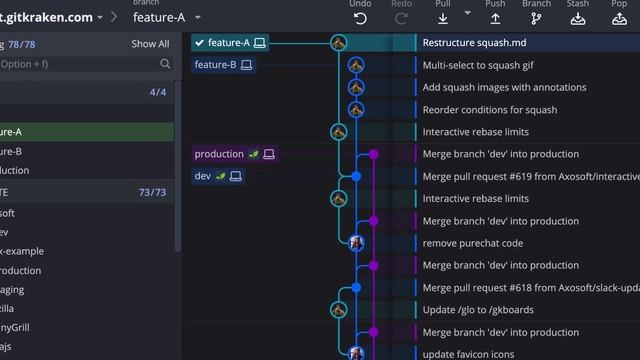Select the remote entry ending in 'nyGrill'
Image resolution: width=640 pixels, height=360 pixels.
[87, 327]
